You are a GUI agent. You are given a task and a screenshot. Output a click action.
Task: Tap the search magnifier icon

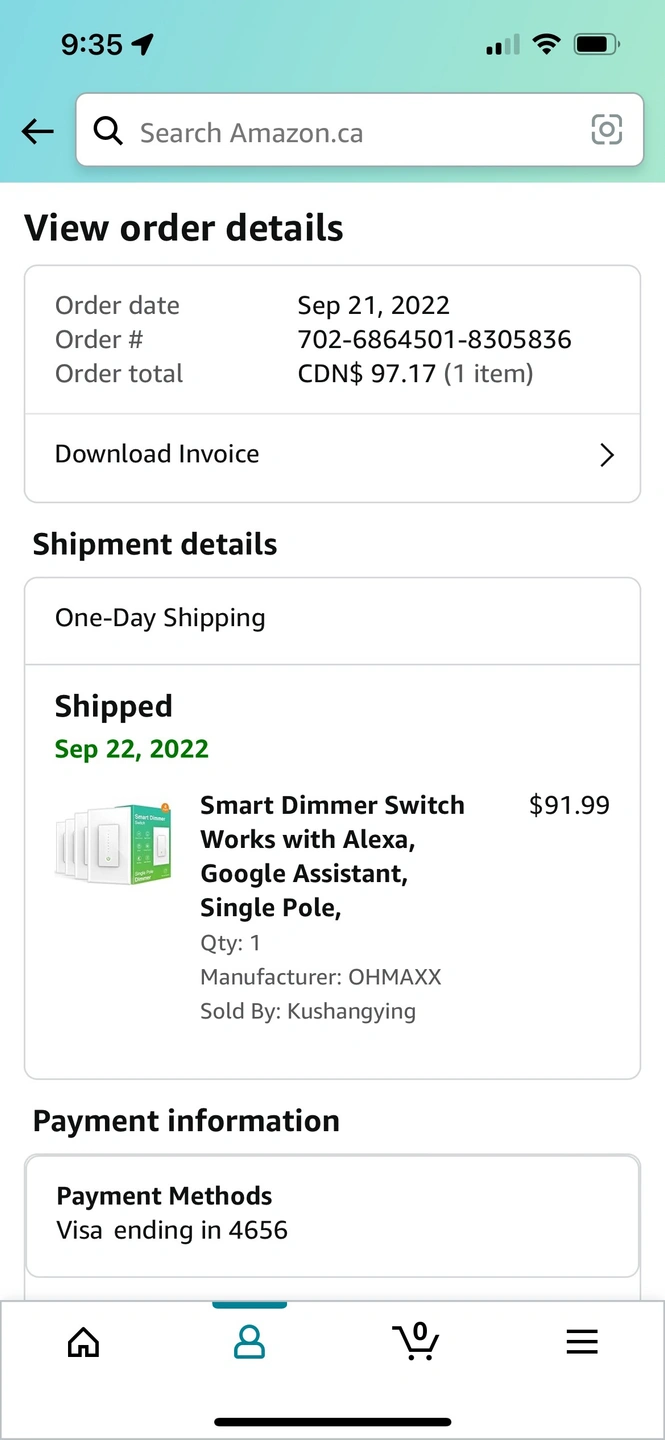[x=107, y=131]
